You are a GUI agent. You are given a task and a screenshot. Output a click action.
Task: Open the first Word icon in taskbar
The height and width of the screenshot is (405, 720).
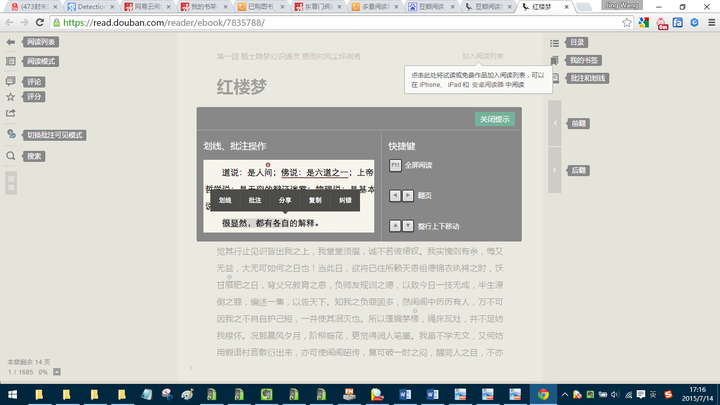[405, 394]
